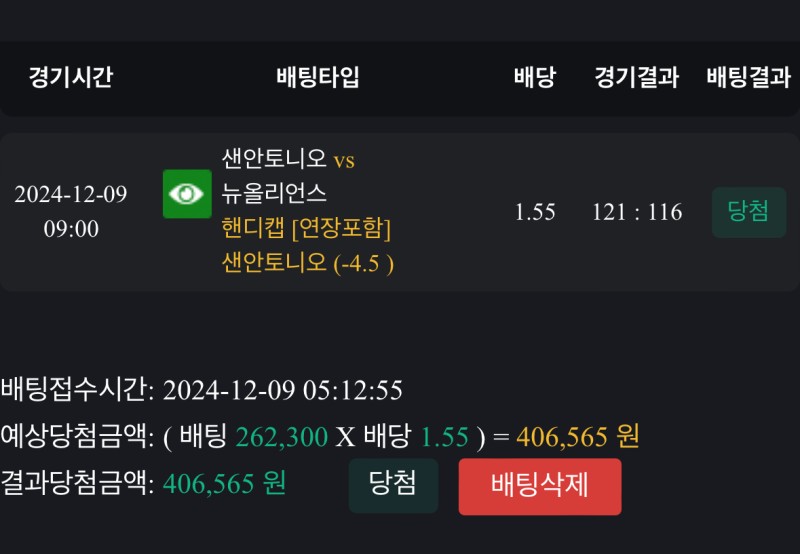Select the 뉴올리언스 team name
This screenshot has width=800, height=554.
coord(274,194)
